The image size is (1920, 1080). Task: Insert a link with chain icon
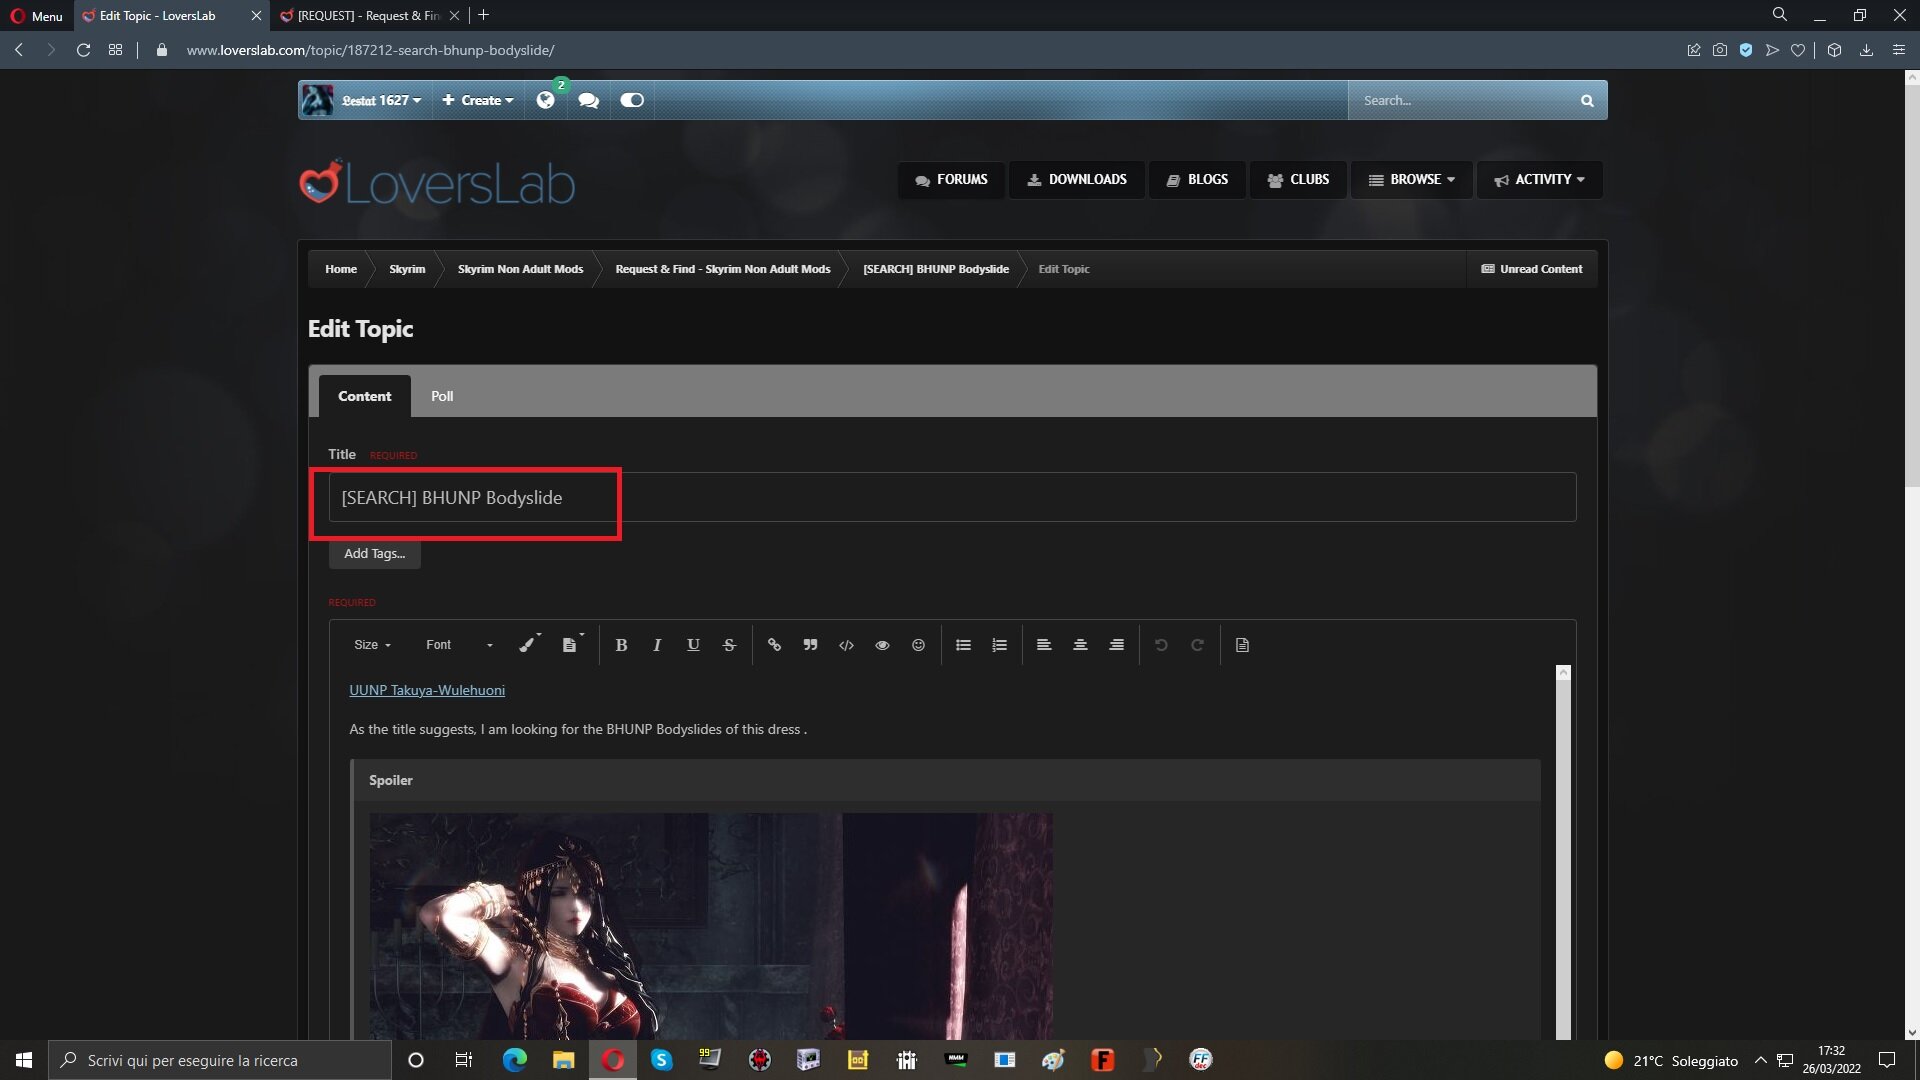click(x=774, y=645)
